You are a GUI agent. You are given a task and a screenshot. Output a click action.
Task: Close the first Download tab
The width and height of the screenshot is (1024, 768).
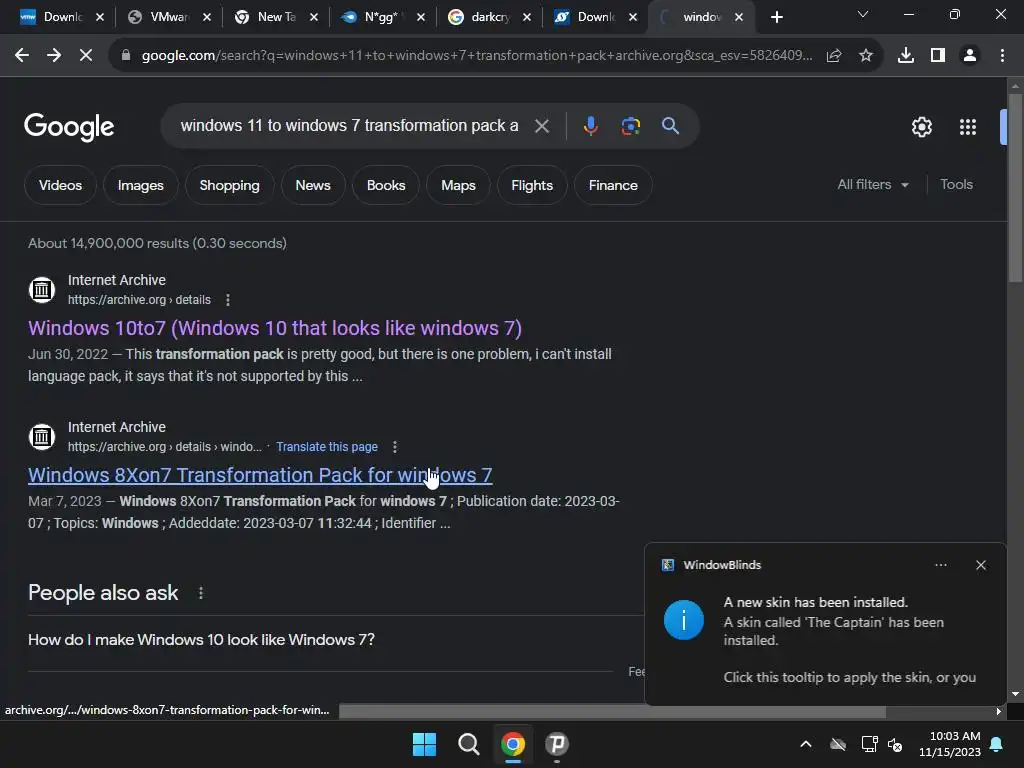coord(100,17)
